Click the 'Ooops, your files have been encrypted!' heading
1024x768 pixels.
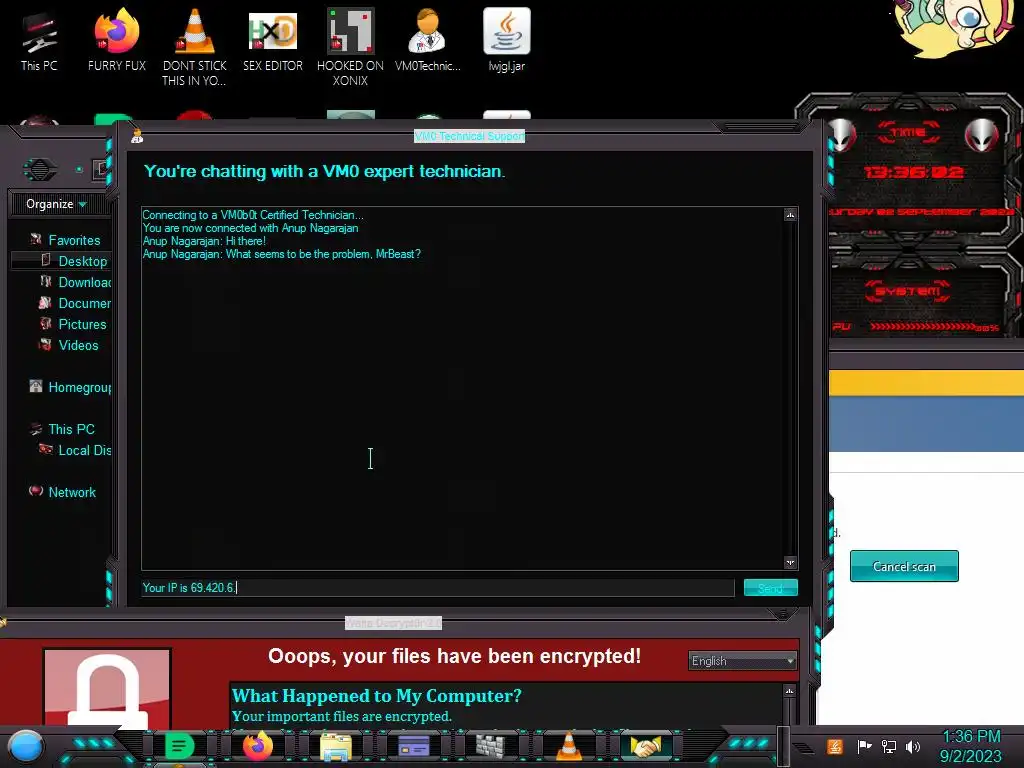click(x=455, y=656)
